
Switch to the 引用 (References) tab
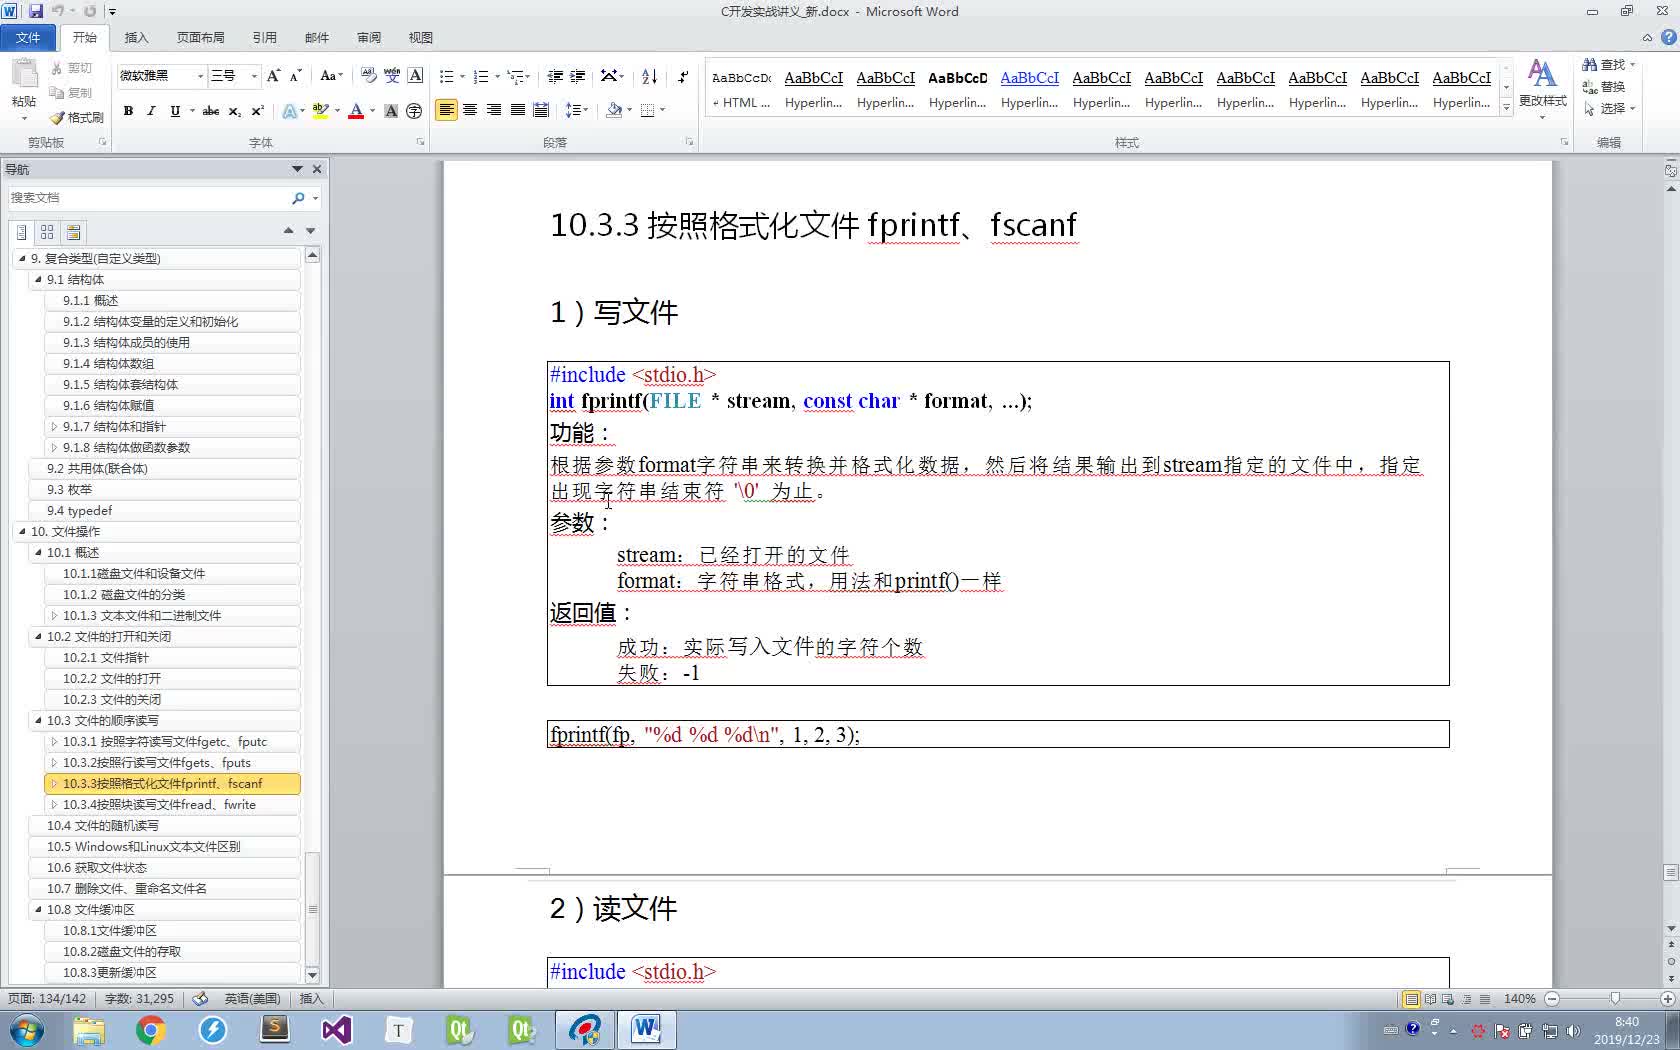point(264,38)
